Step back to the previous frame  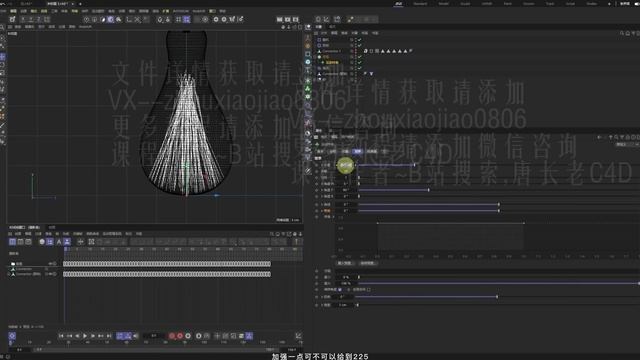77,336
